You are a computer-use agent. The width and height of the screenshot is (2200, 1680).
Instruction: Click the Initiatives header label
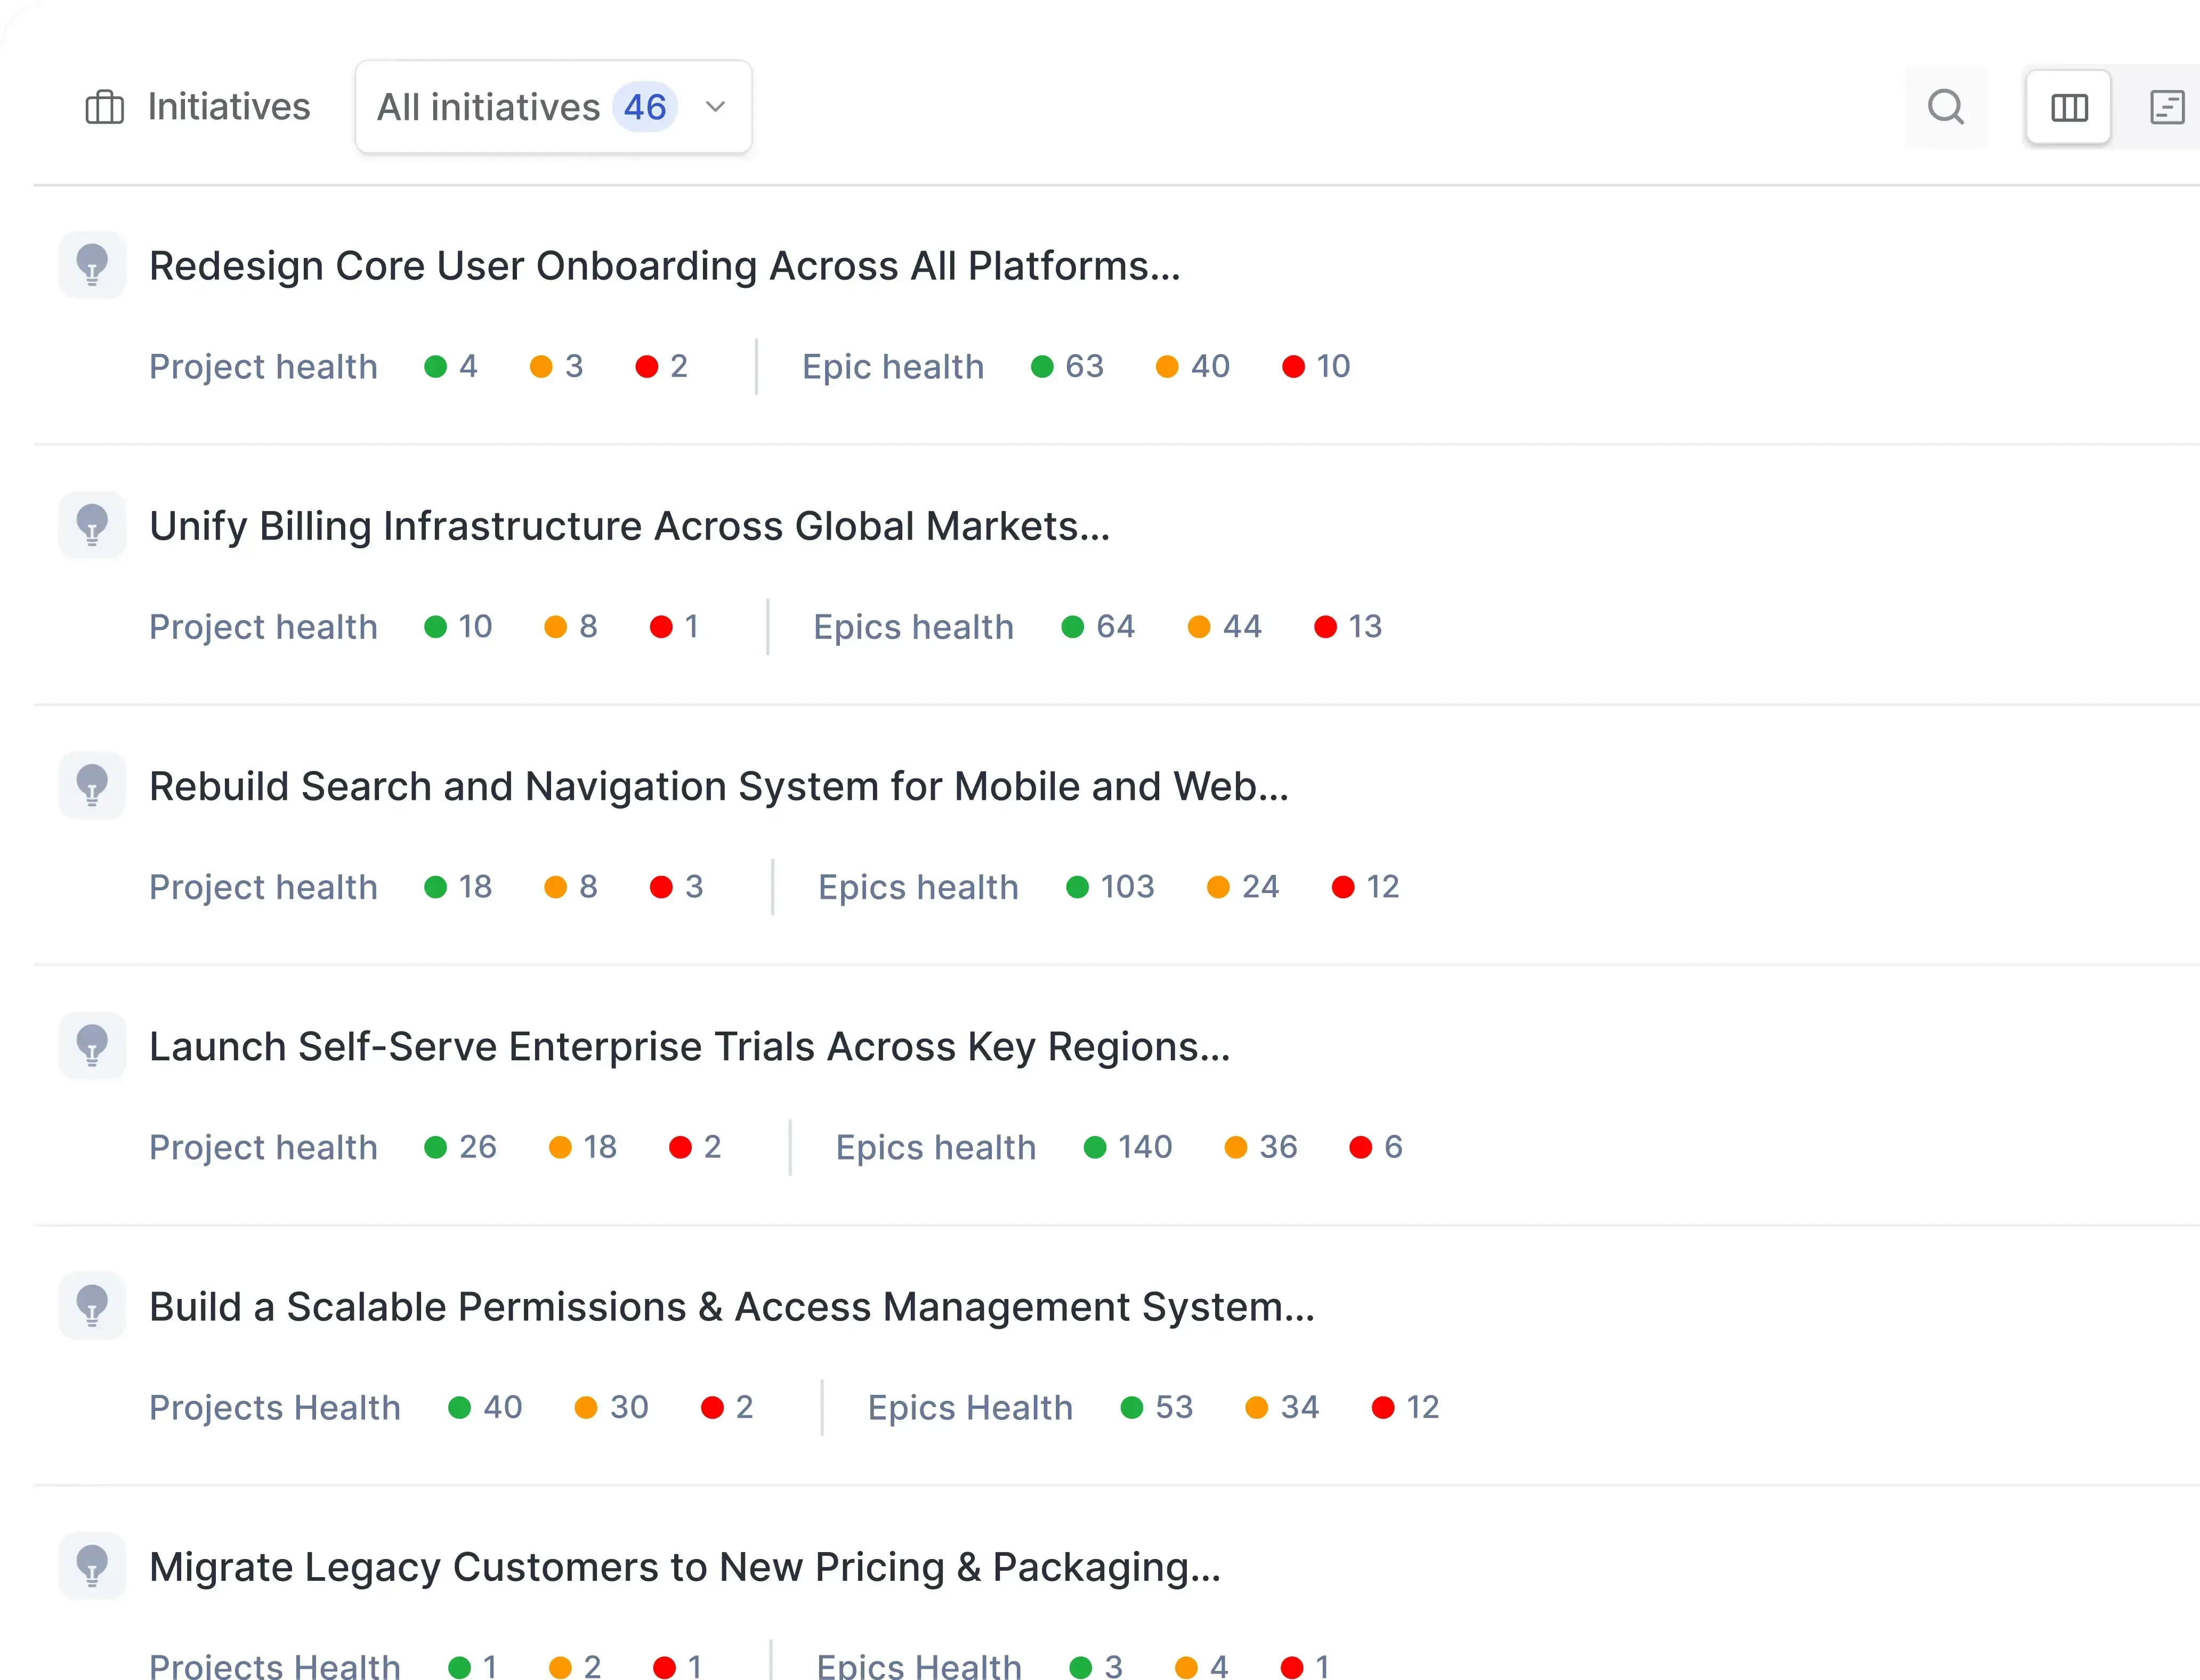(229, 107)
